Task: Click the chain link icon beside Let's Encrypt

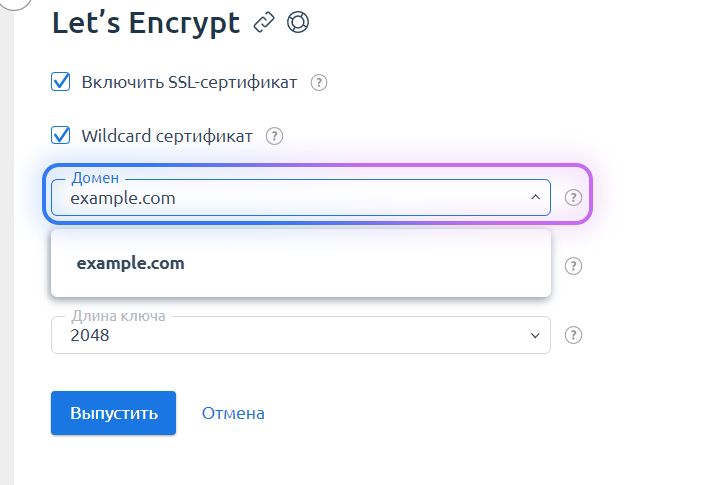Action: coord(264,22)
